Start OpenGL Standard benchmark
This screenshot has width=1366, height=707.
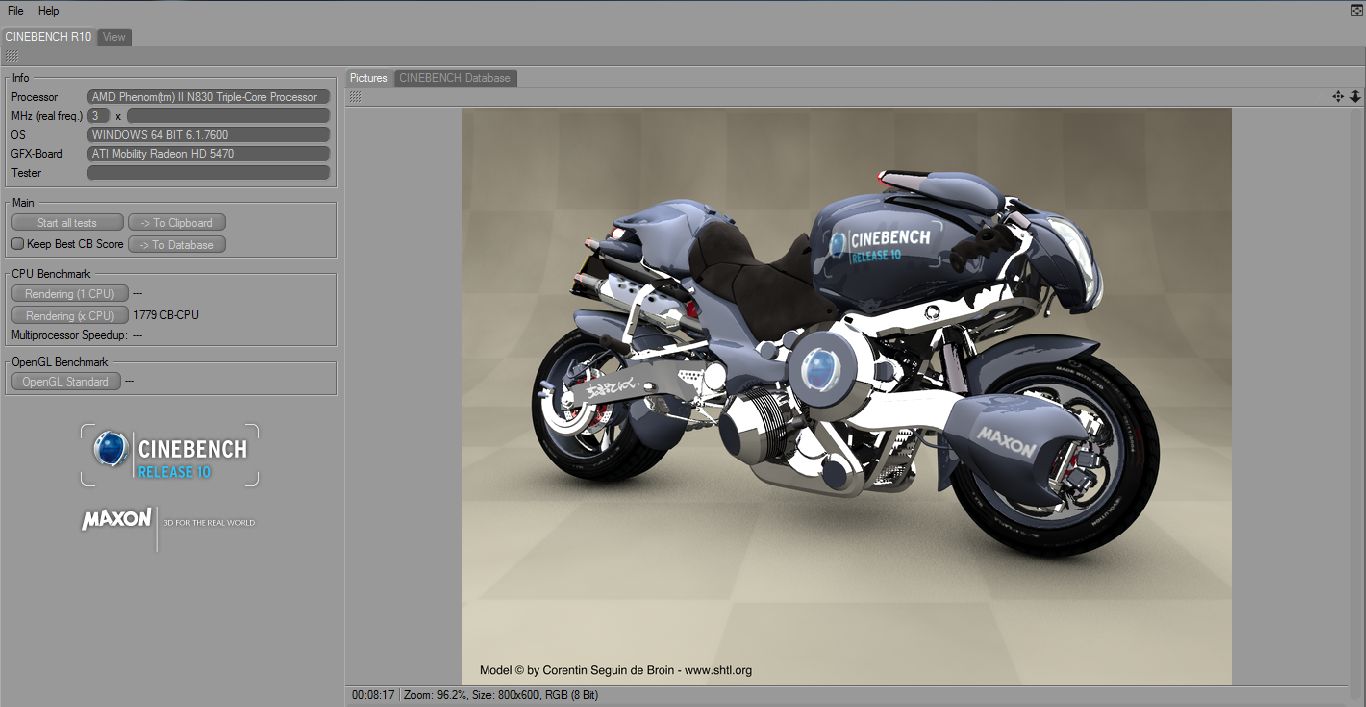click(66, 381)
